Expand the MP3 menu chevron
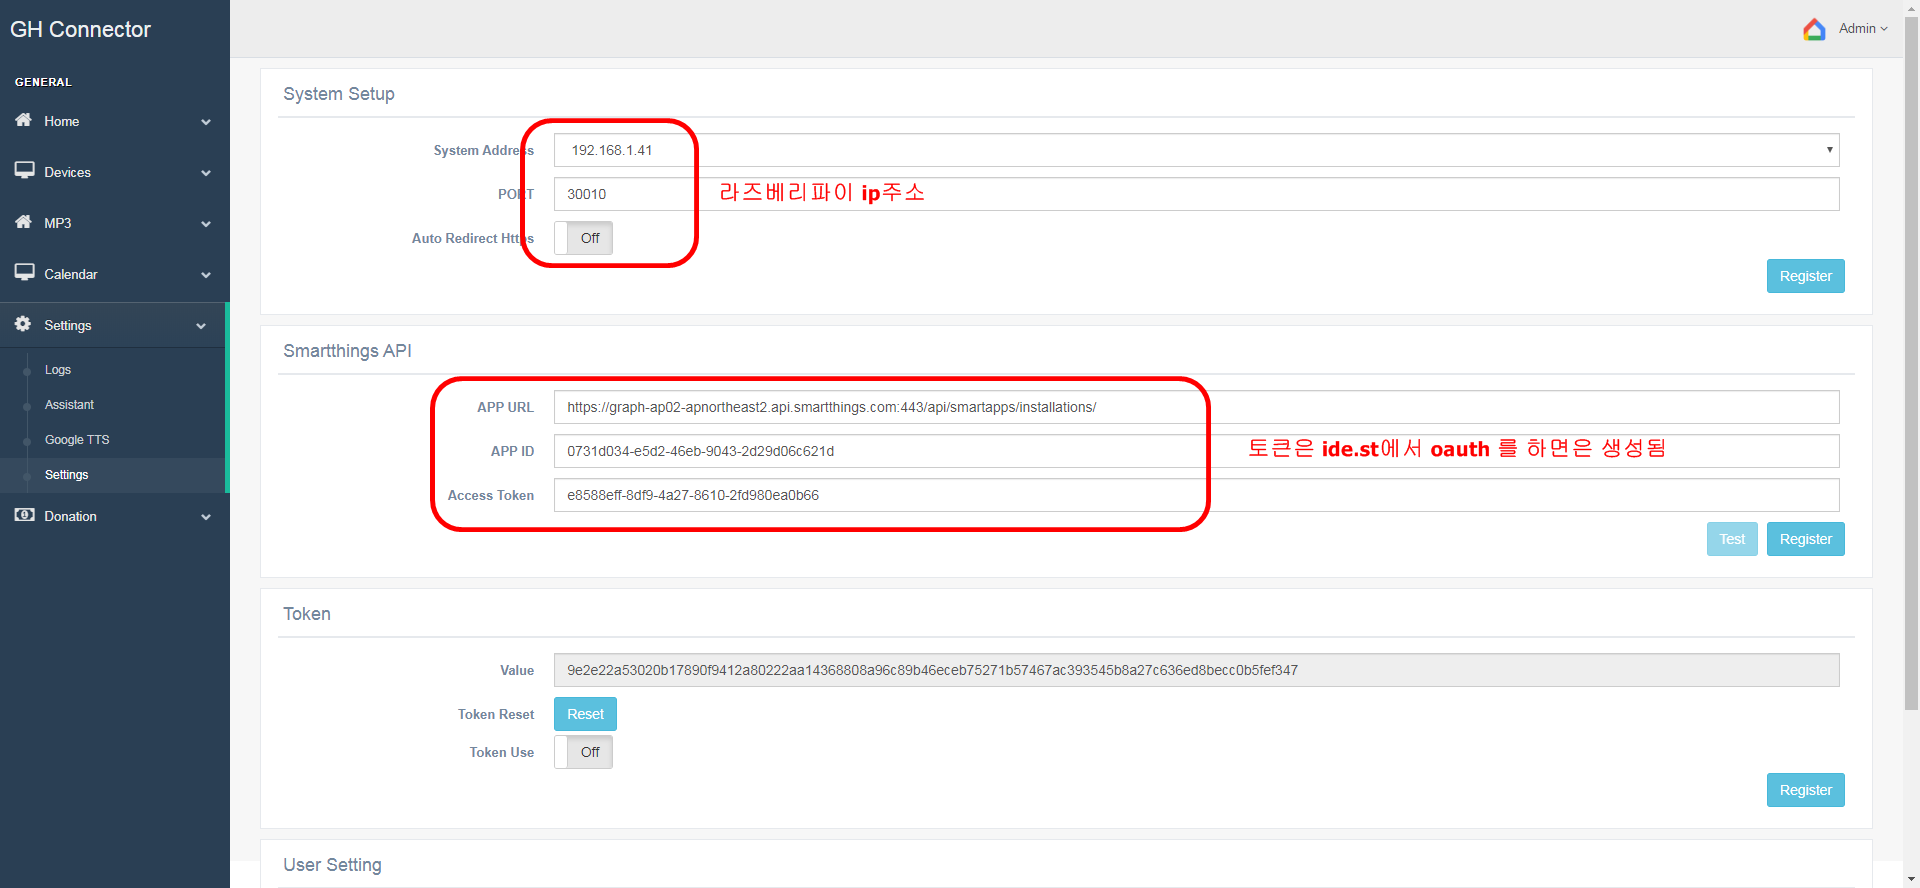Image resolution: width=1920 pixels, height=888 pixels. coord(206,224)
